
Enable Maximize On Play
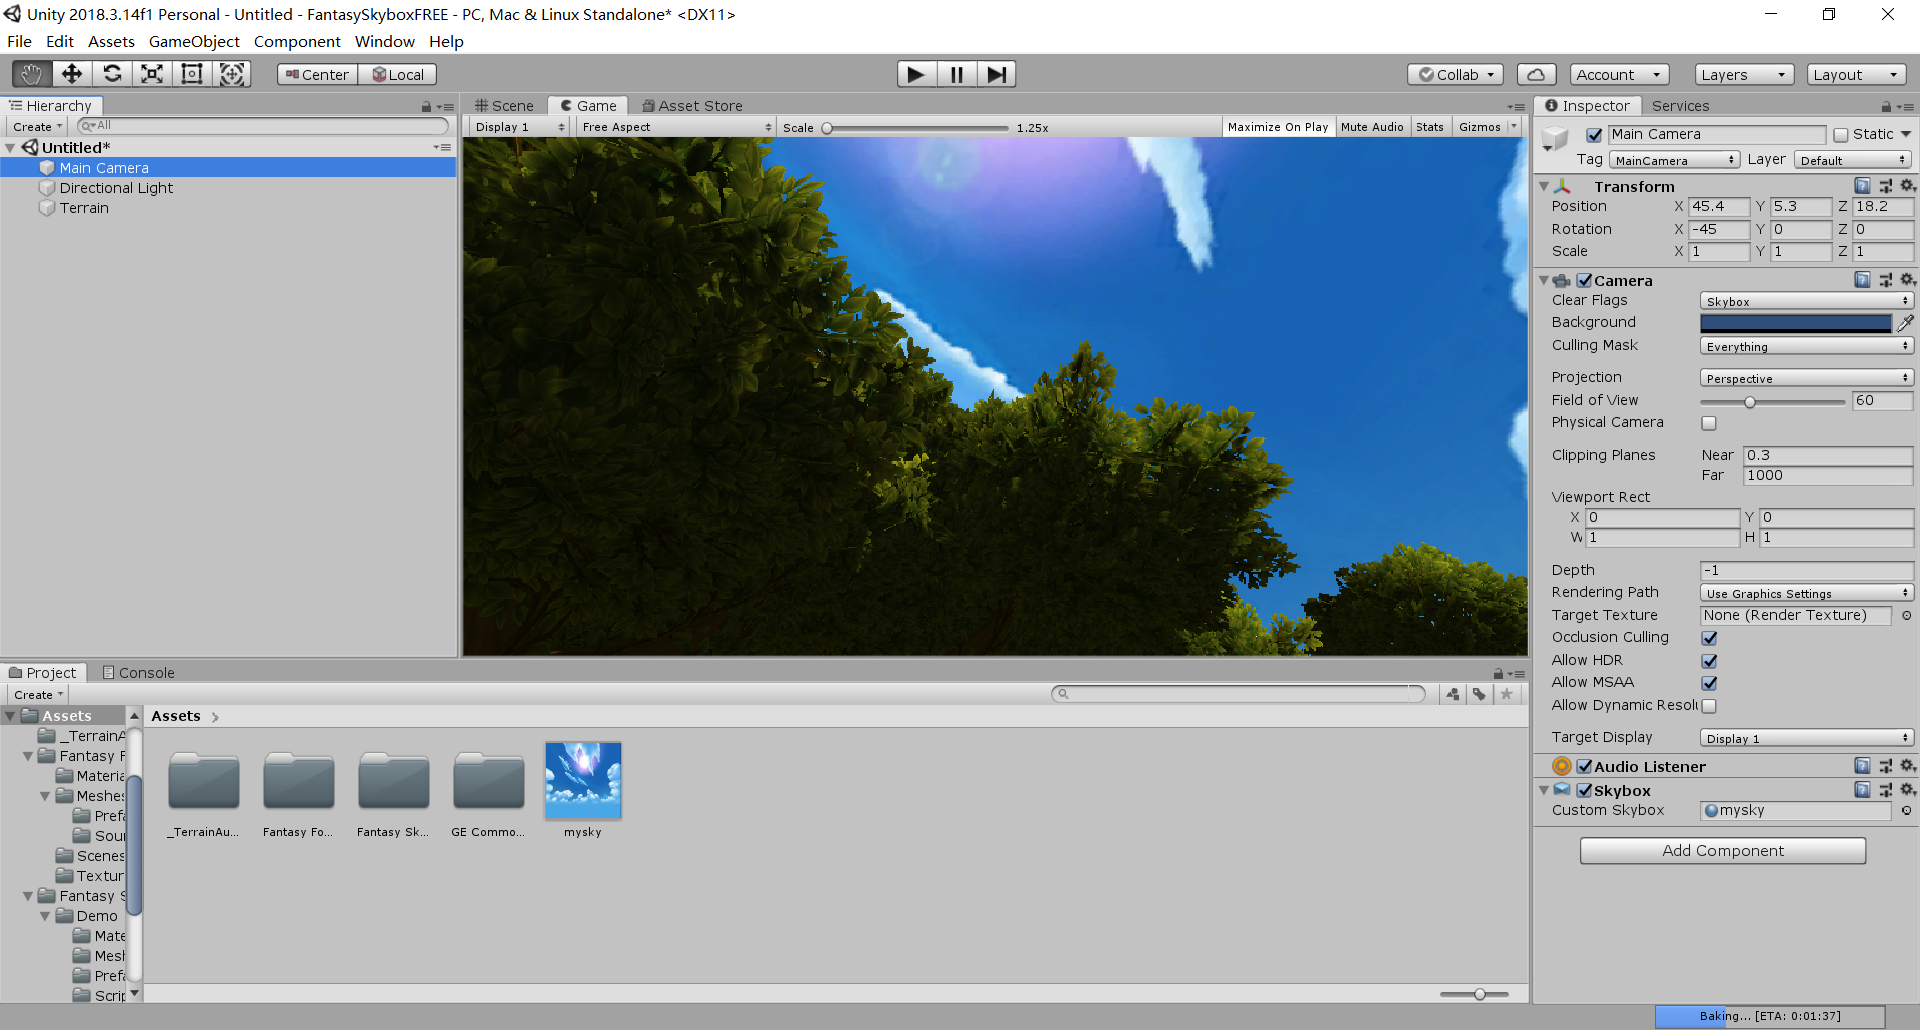coord(1278,126)
